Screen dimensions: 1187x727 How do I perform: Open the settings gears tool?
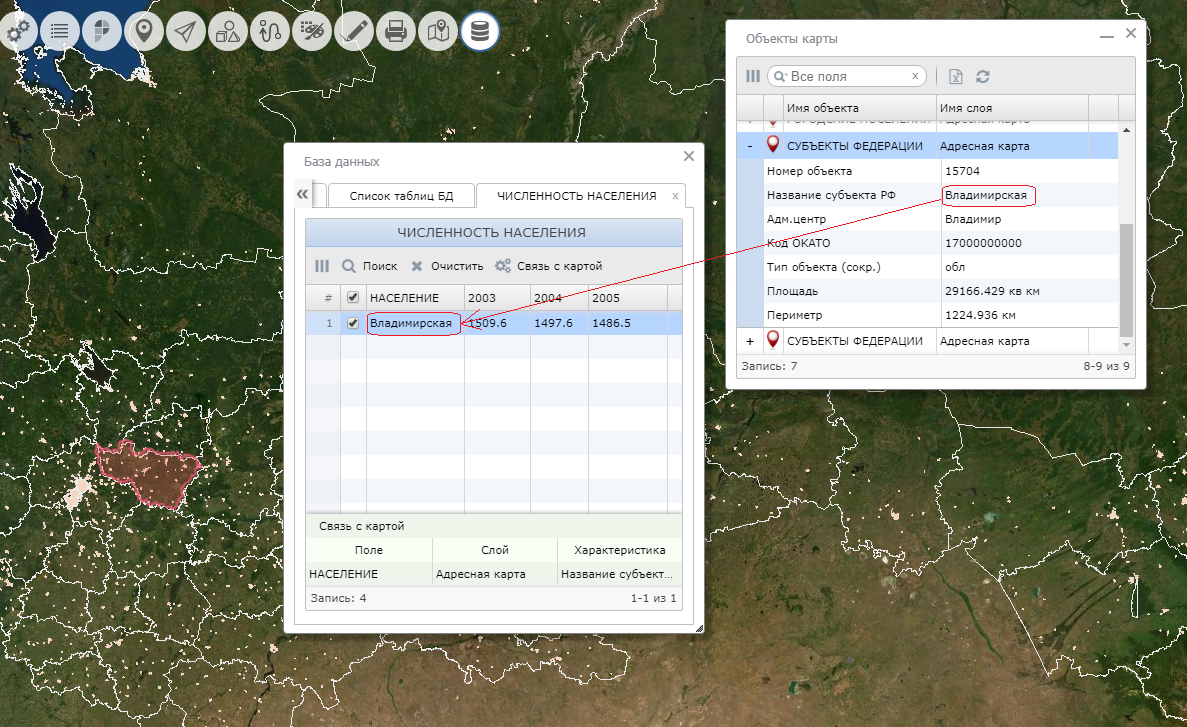[x=17, y=32]
